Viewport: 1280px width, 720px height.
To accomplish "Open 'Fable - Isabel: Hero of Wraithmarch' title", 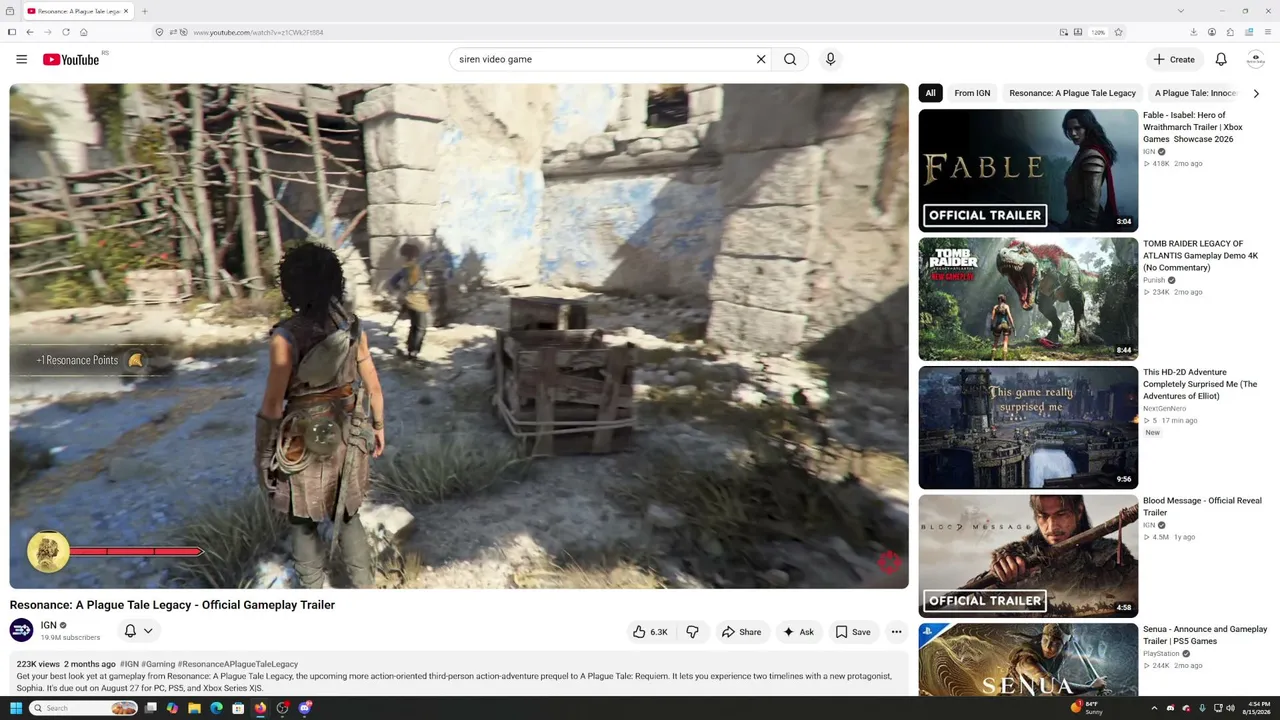I will (x=1193, y=127).
